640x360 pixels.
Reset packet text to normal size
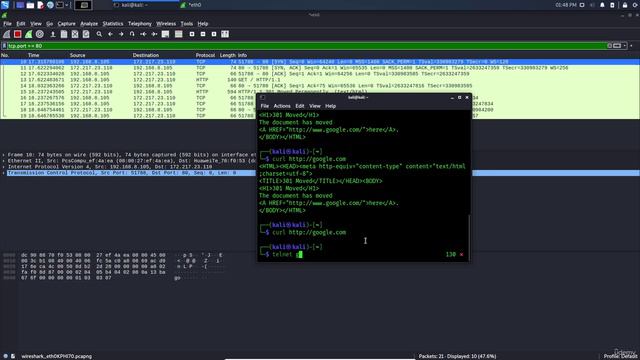pyautogui.click(x=214, y=34)
